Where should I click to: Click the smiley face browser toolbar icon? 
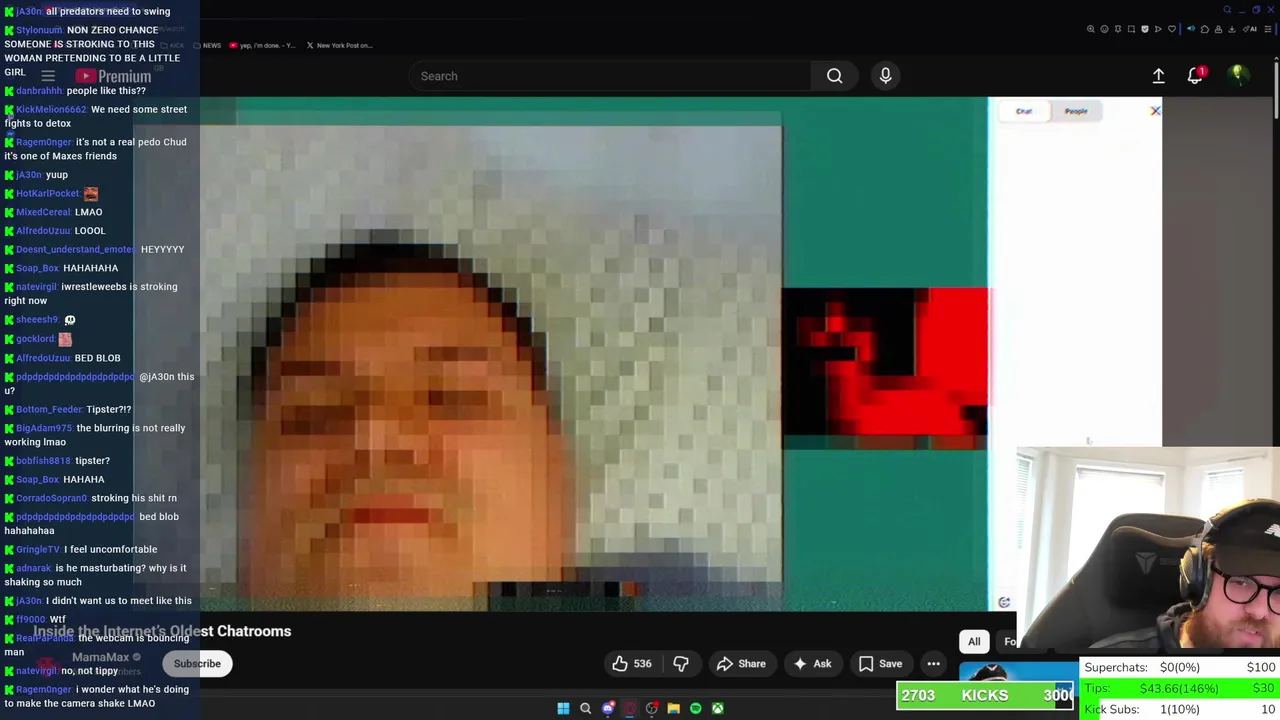click(1105, 29)
